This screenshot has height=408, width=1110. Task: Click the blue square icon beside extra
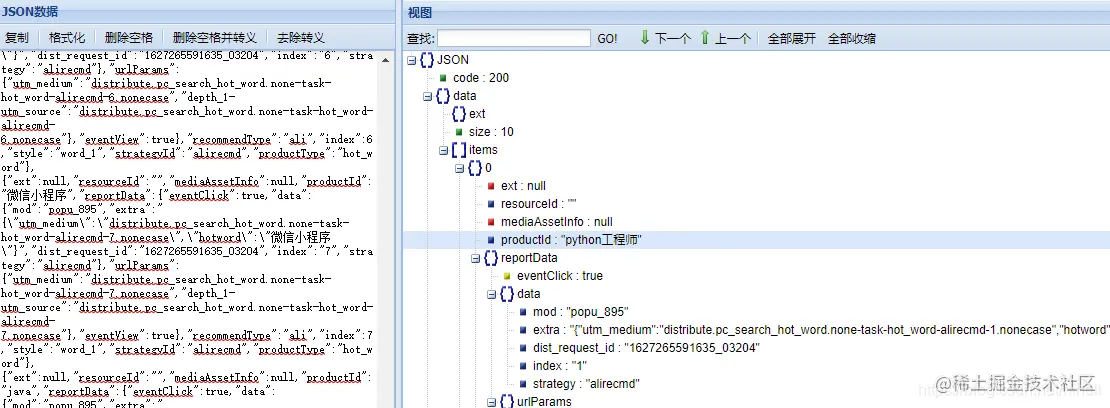[x=523, y=330]
